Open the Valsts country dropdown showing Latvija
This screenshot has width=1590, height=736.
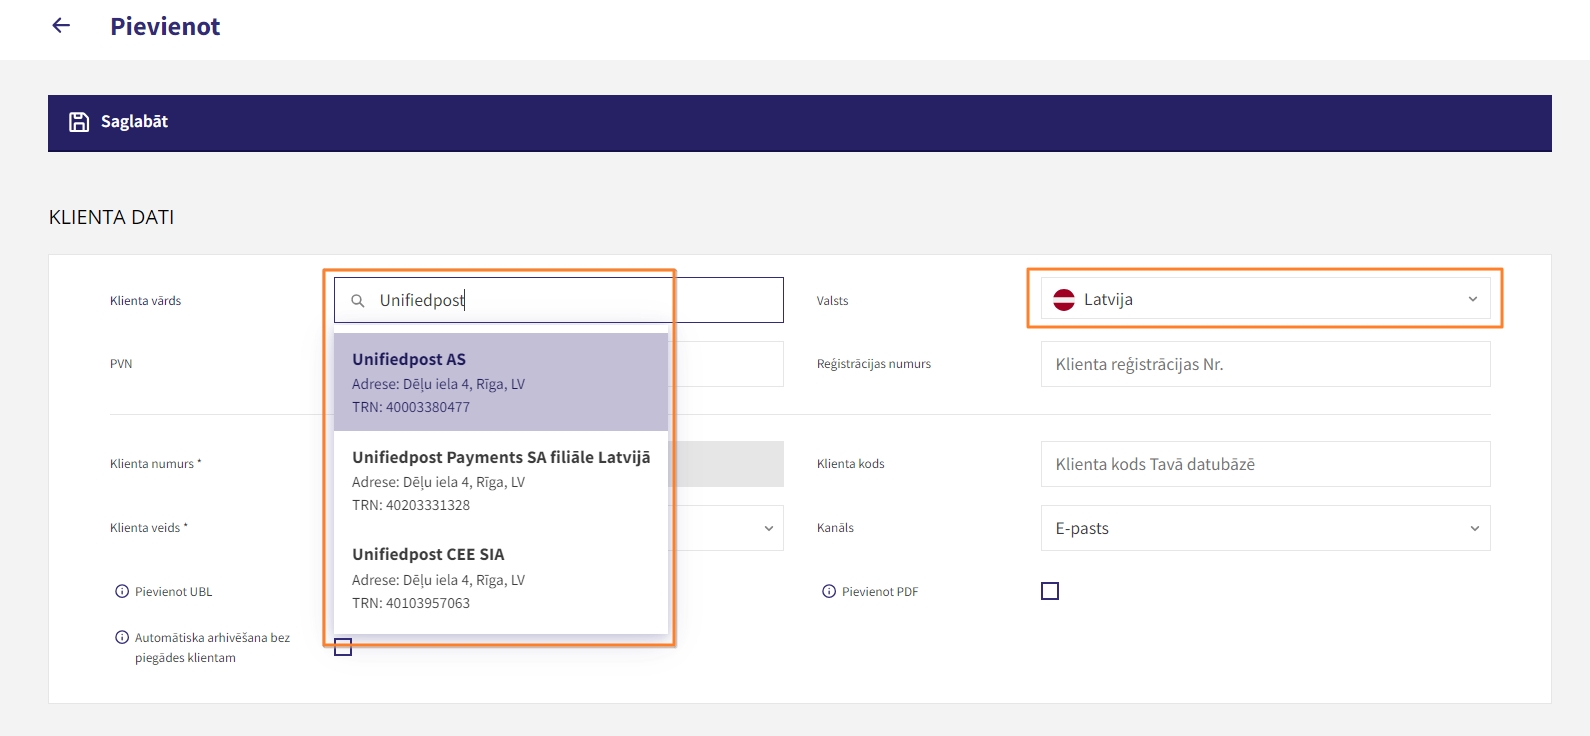pos(1265,299)
